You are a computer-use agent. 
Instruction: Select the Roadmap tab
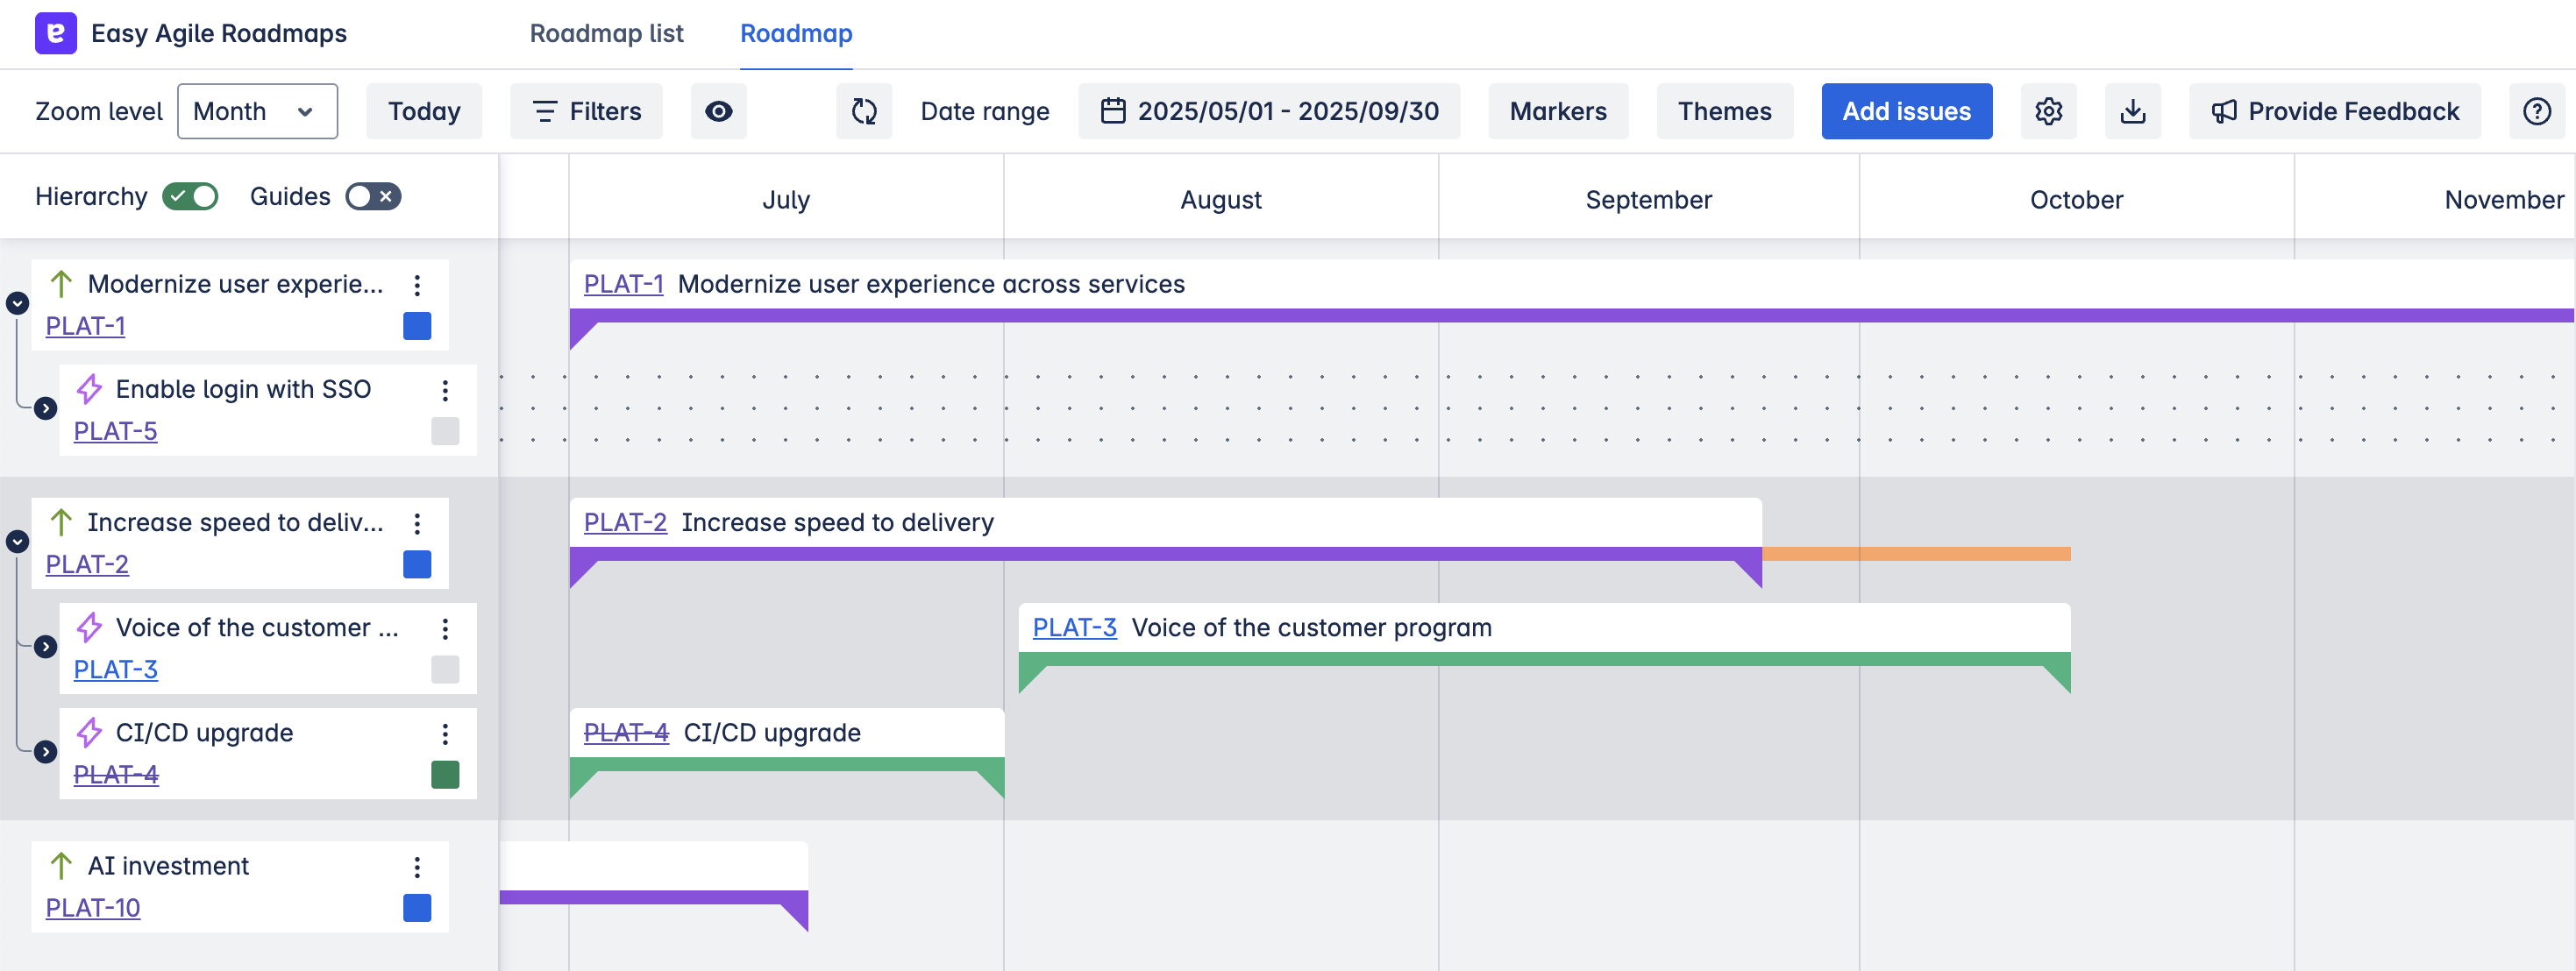tap(796, 33)
